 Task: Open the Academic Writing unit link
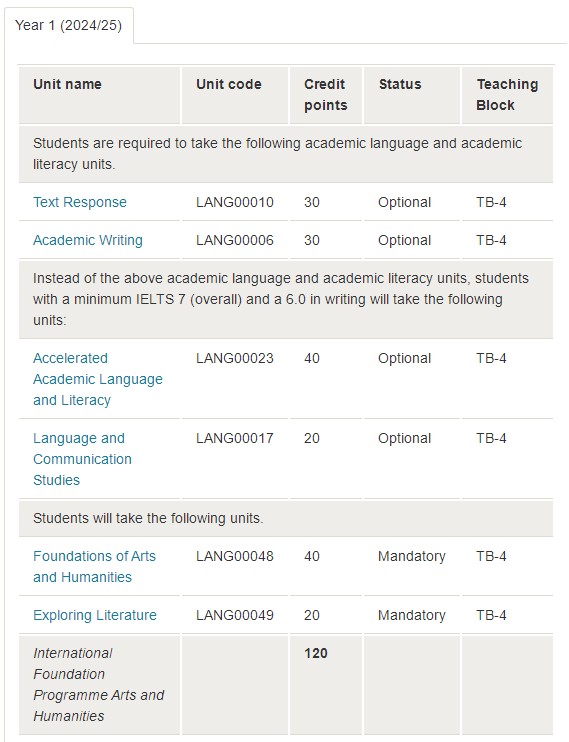[x=88, y=240]
